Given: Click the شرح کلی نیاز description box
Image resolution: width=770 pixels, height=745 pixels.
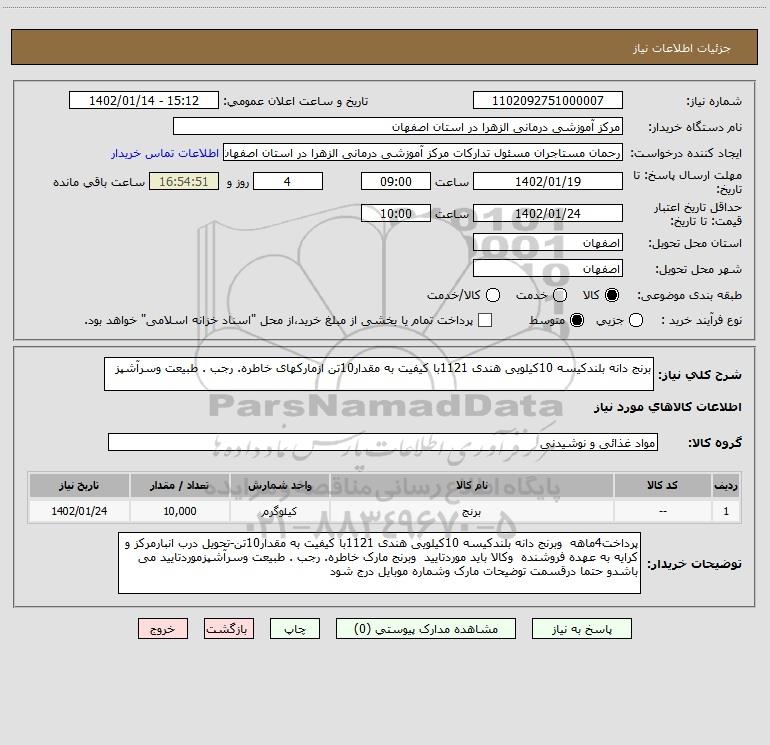Looking at the screenshot, I should click(x=379, y=374).
